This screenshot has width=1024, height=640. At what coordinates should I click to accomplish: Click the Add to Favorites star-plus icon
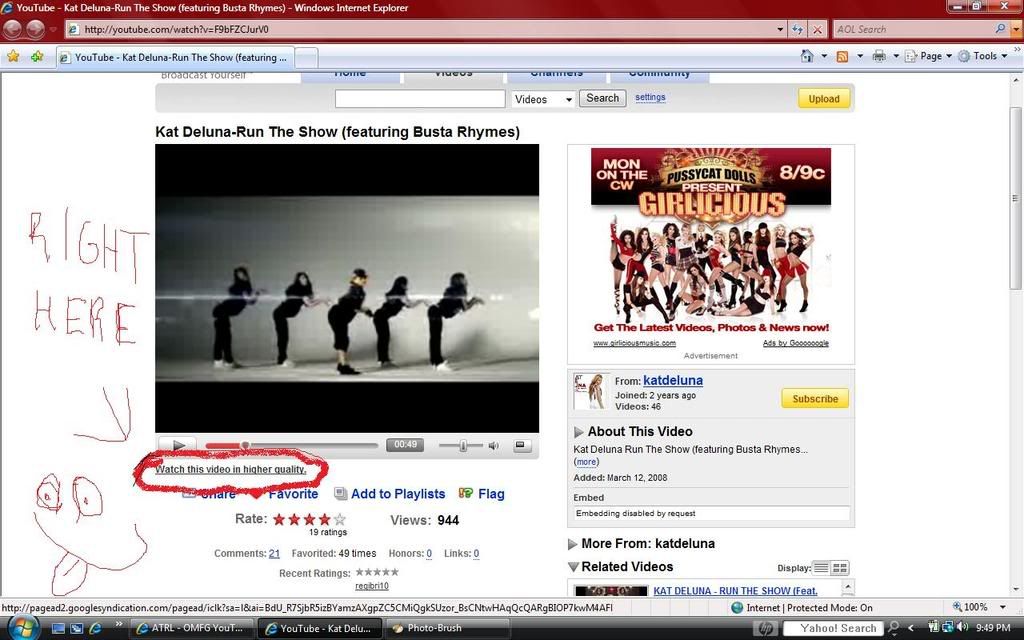tap(37, 56)
